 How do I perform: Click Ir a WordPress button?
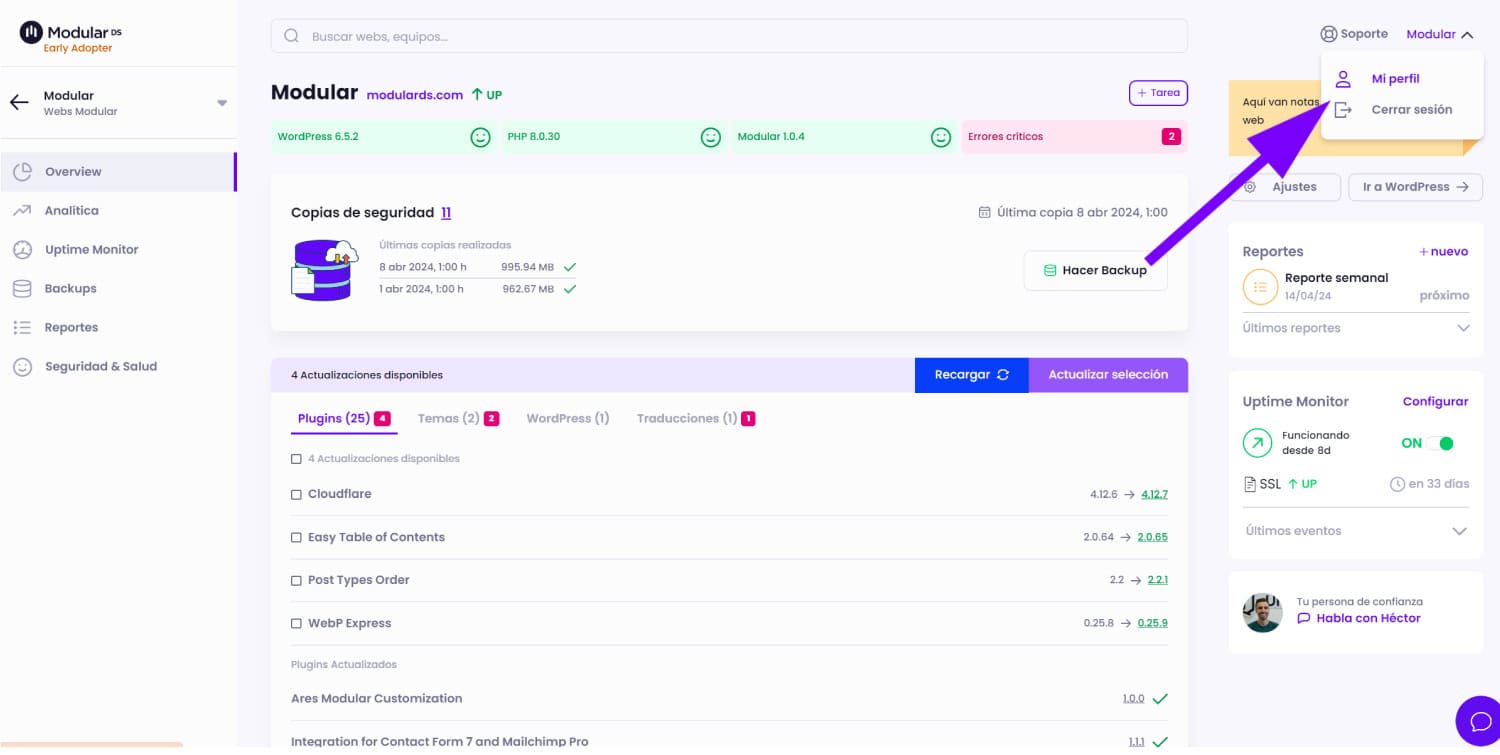point(1415,187)
